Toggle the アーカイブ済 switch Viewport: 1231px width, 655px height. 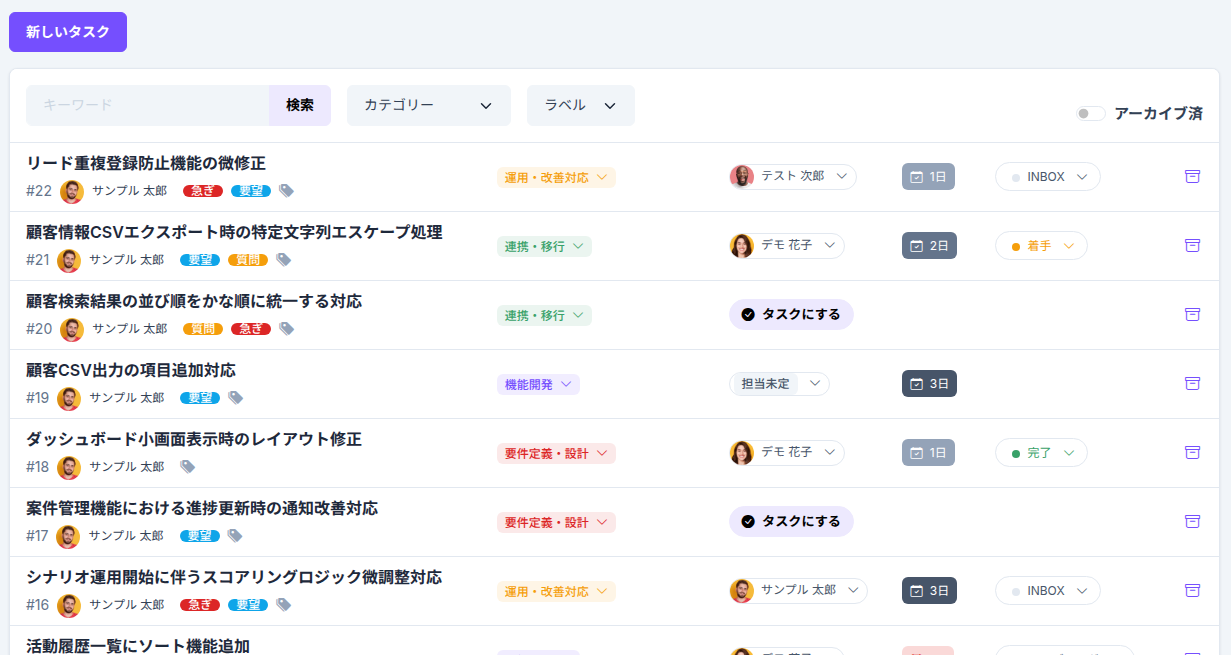[x=1090, y=114]
